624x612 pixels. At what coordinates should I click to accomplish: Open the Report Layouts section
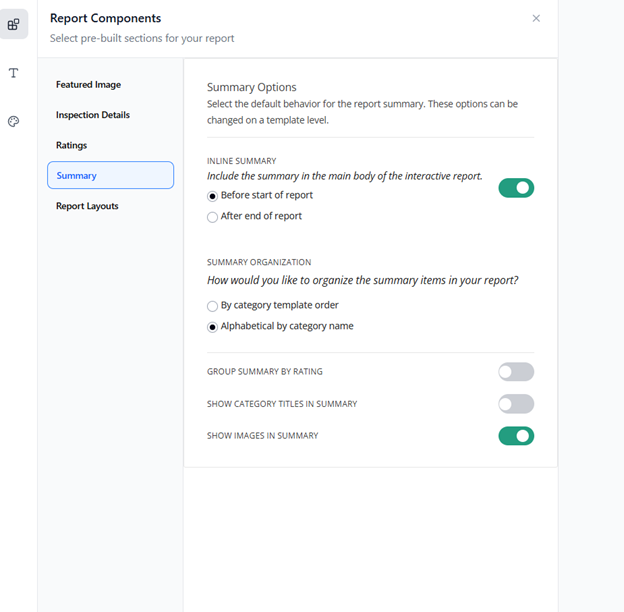[87, 206]
